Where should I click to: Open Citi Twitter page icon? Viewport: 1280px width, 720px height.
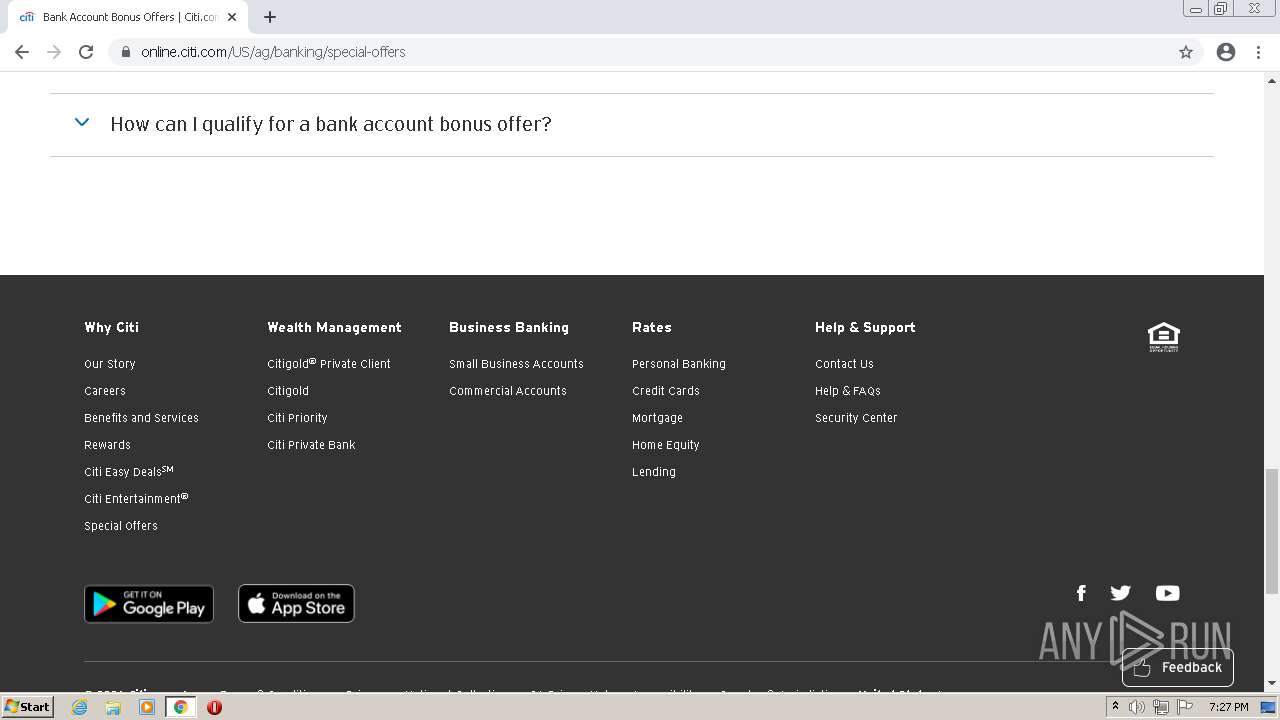point(1121,593)
